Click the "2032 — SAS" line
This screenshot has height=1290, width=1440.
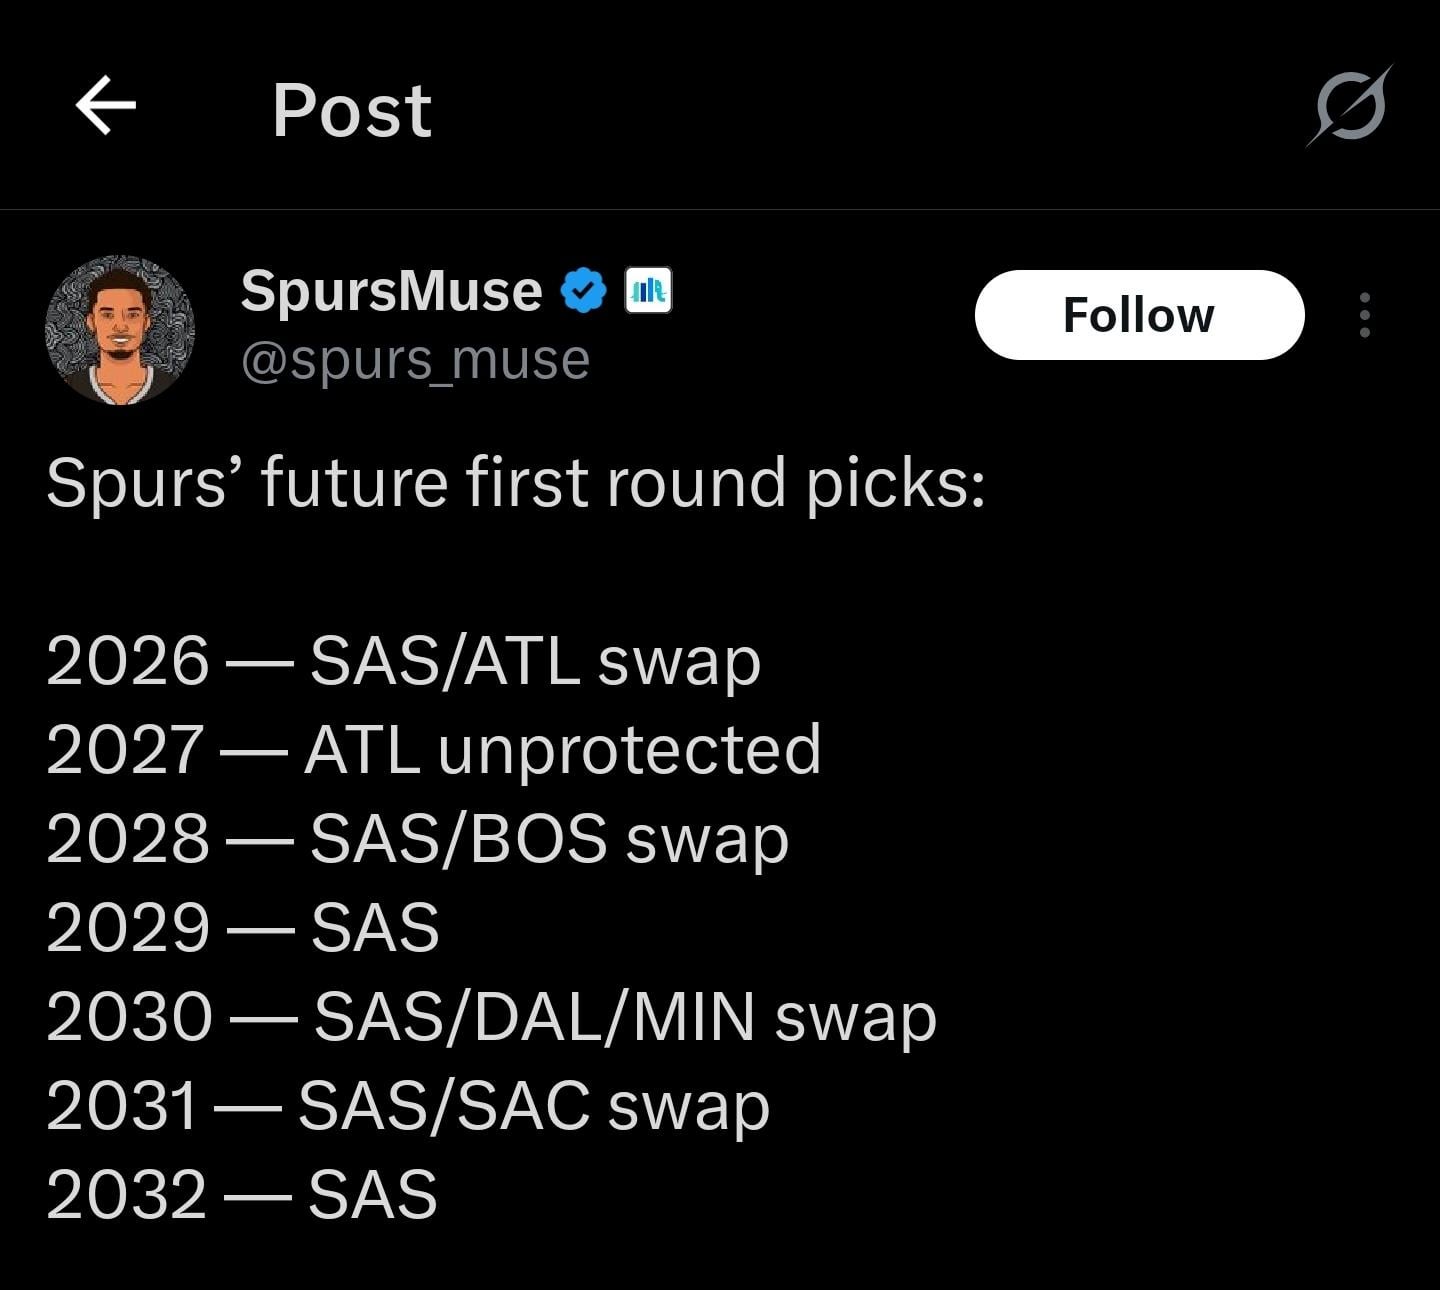(241, 1194)
